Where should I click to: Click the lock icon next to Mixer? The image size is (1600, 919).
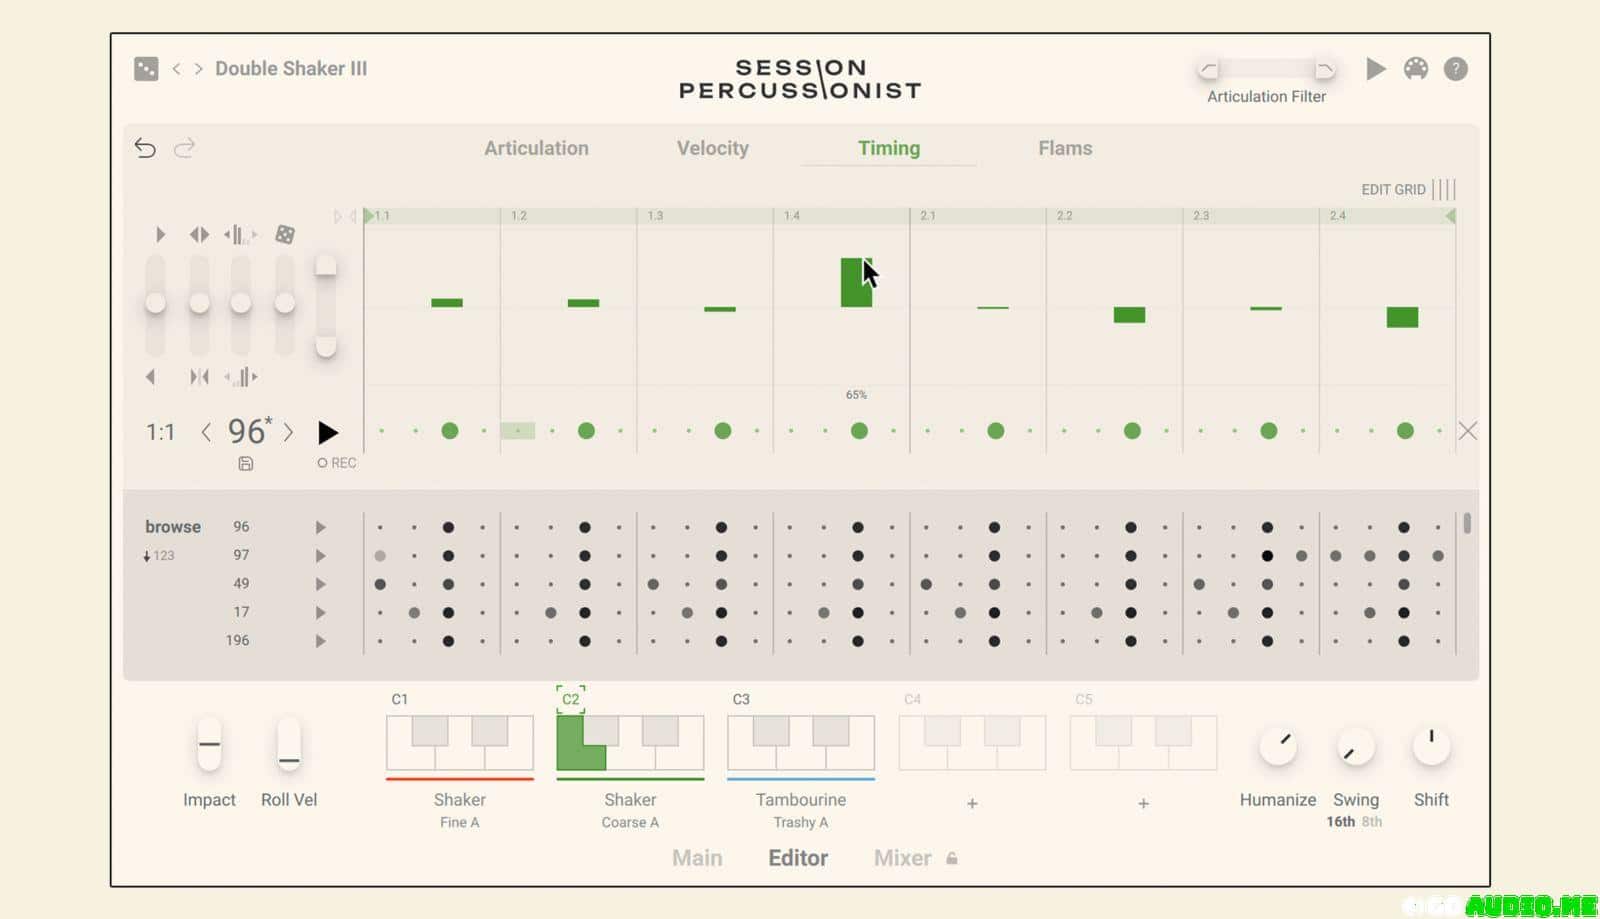coord(952,858)
